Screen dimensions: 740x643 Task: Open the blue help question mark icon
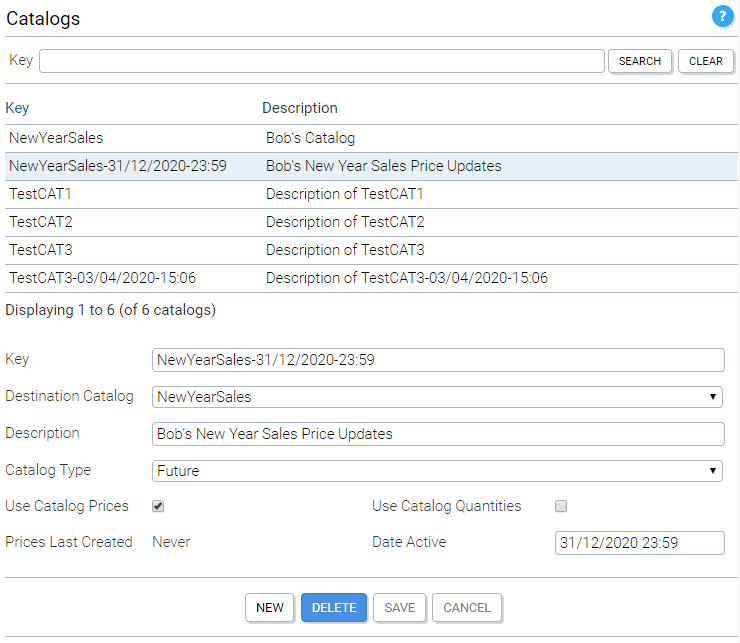pos(722,17)
